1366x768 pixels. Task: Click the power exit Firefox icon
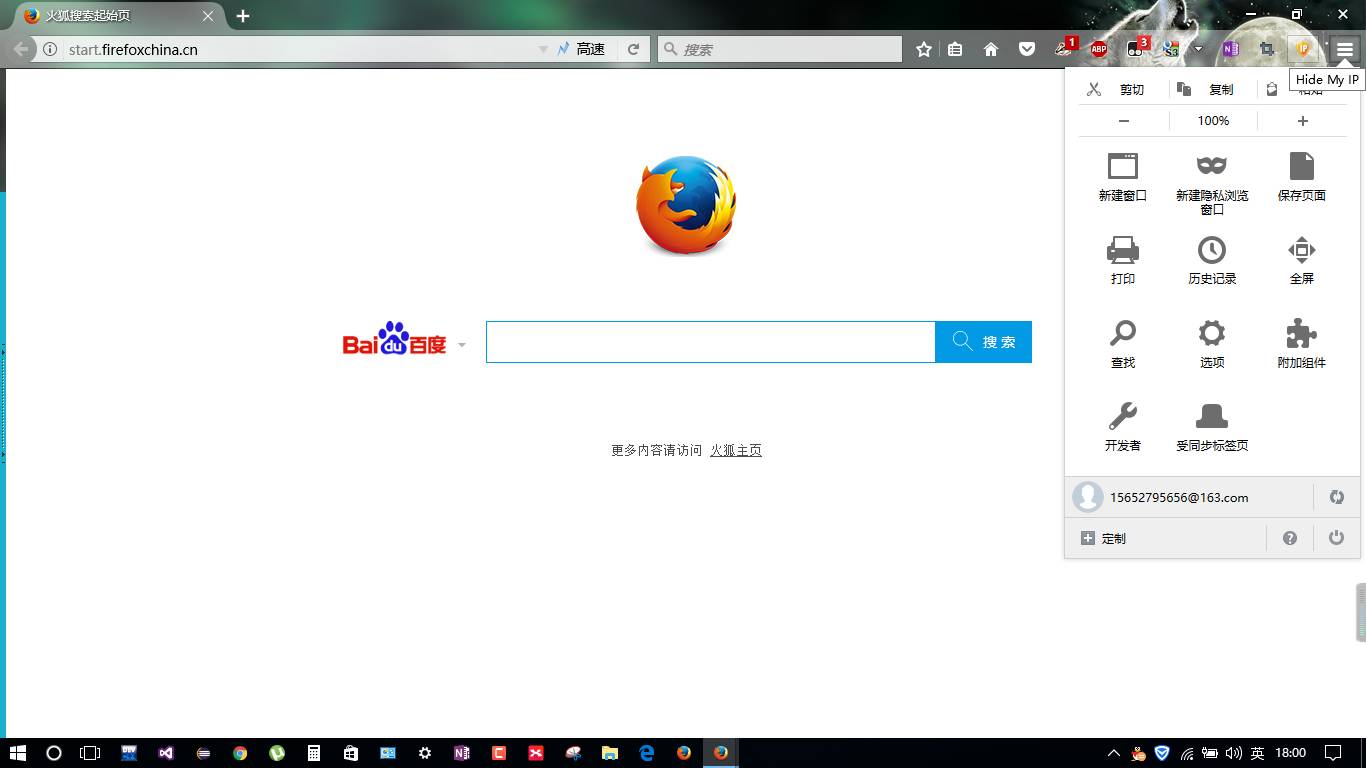pos(1336,538)
